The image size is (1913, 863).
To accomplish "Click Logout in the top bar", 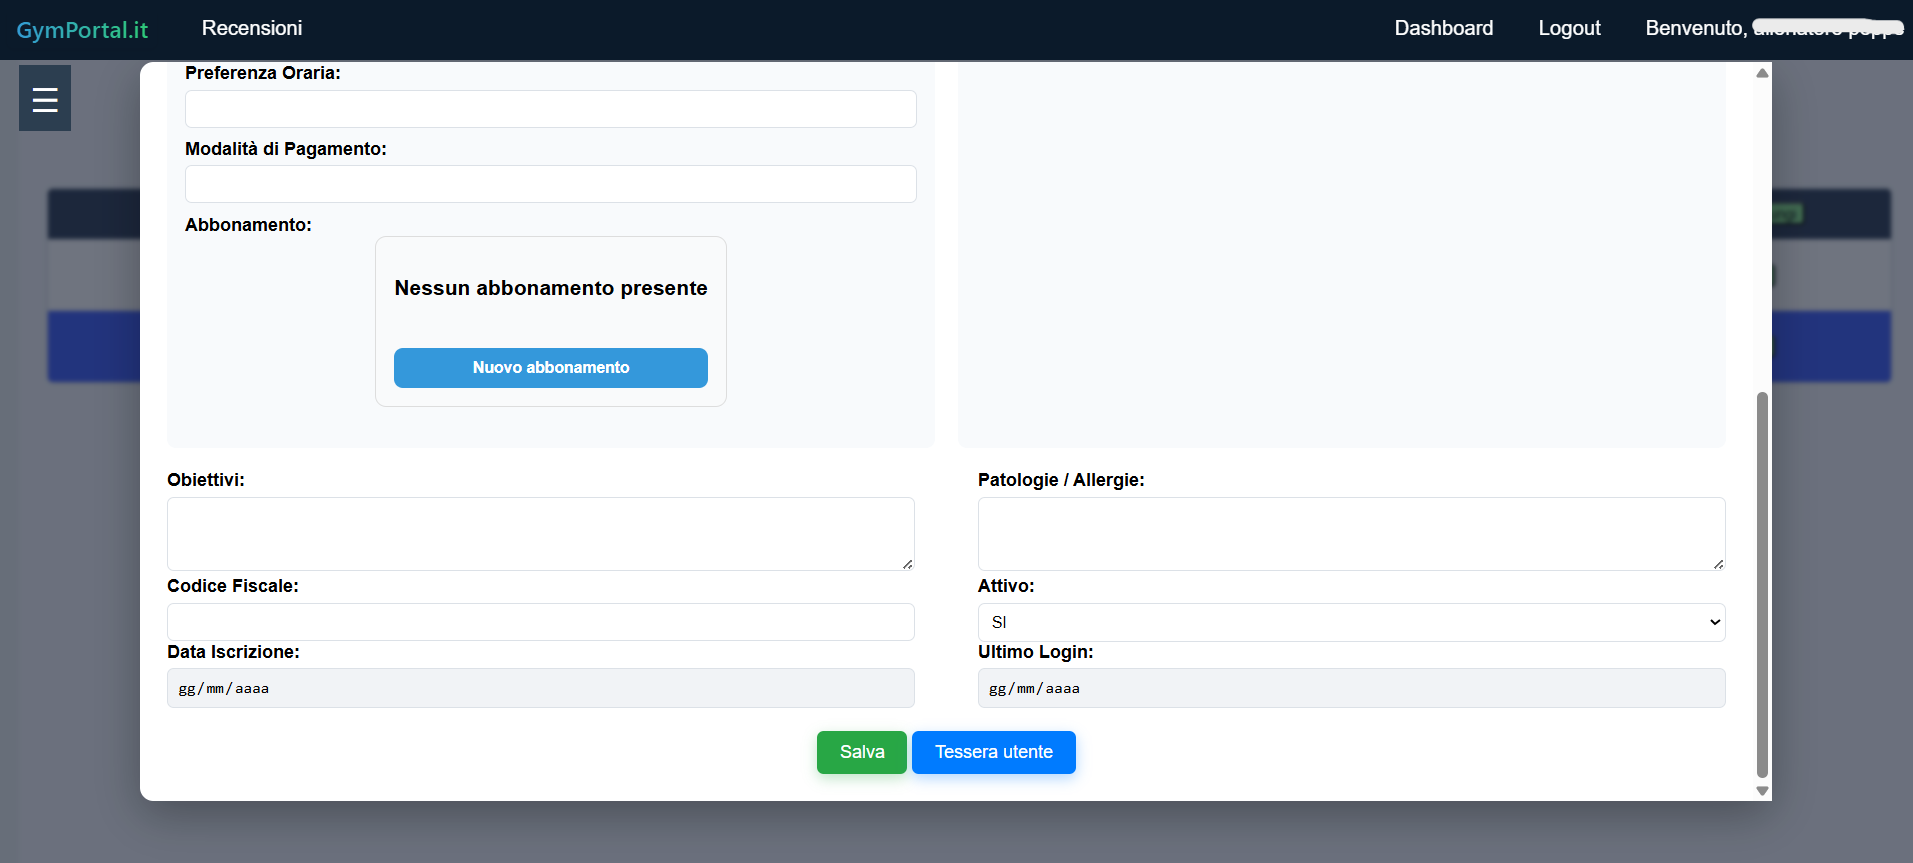I will click(1569, 28).
